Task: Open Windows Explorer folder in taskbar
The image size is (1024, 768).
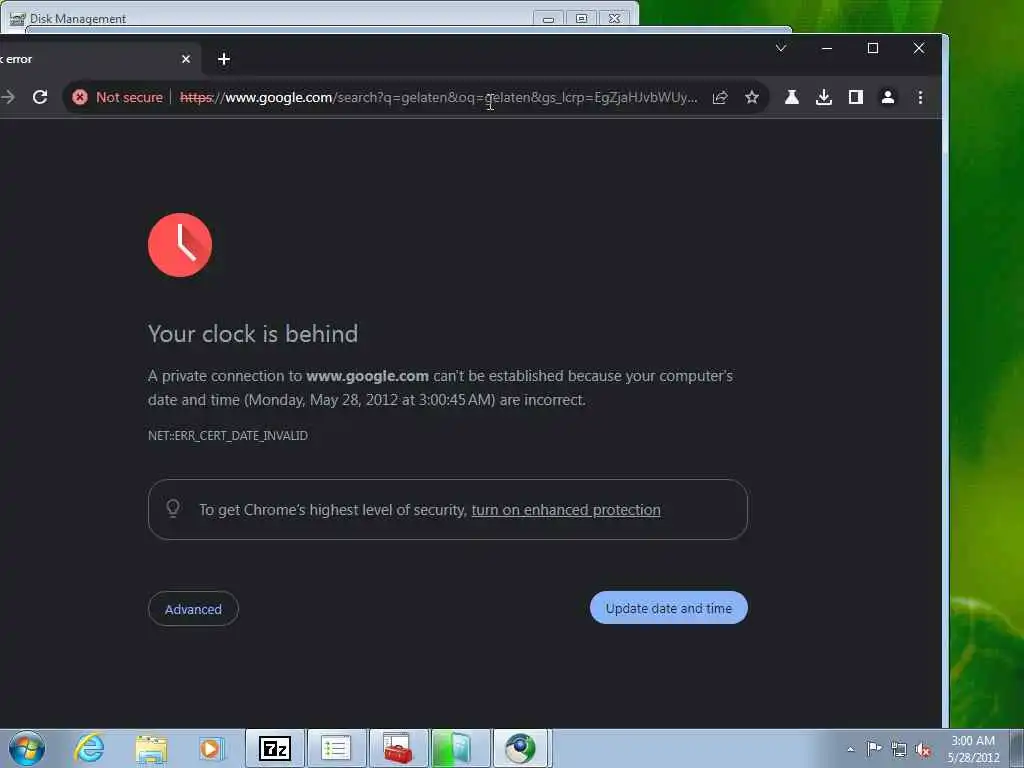Action: pos(152,749)
